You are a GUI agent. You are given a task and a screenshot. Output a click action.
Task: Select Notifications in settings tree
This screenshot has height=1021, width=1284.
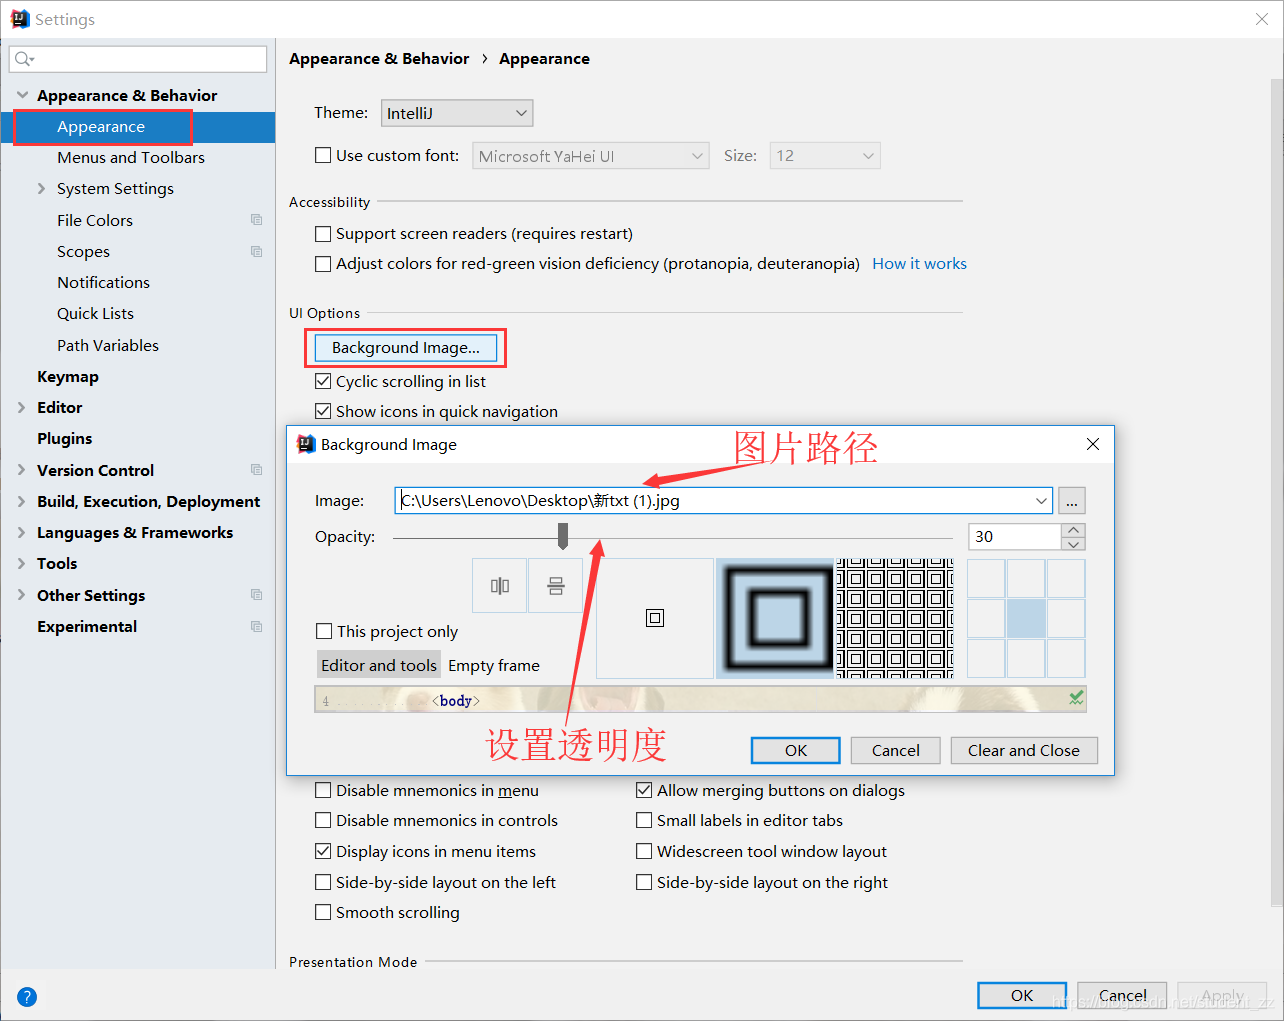click(103, 282)
